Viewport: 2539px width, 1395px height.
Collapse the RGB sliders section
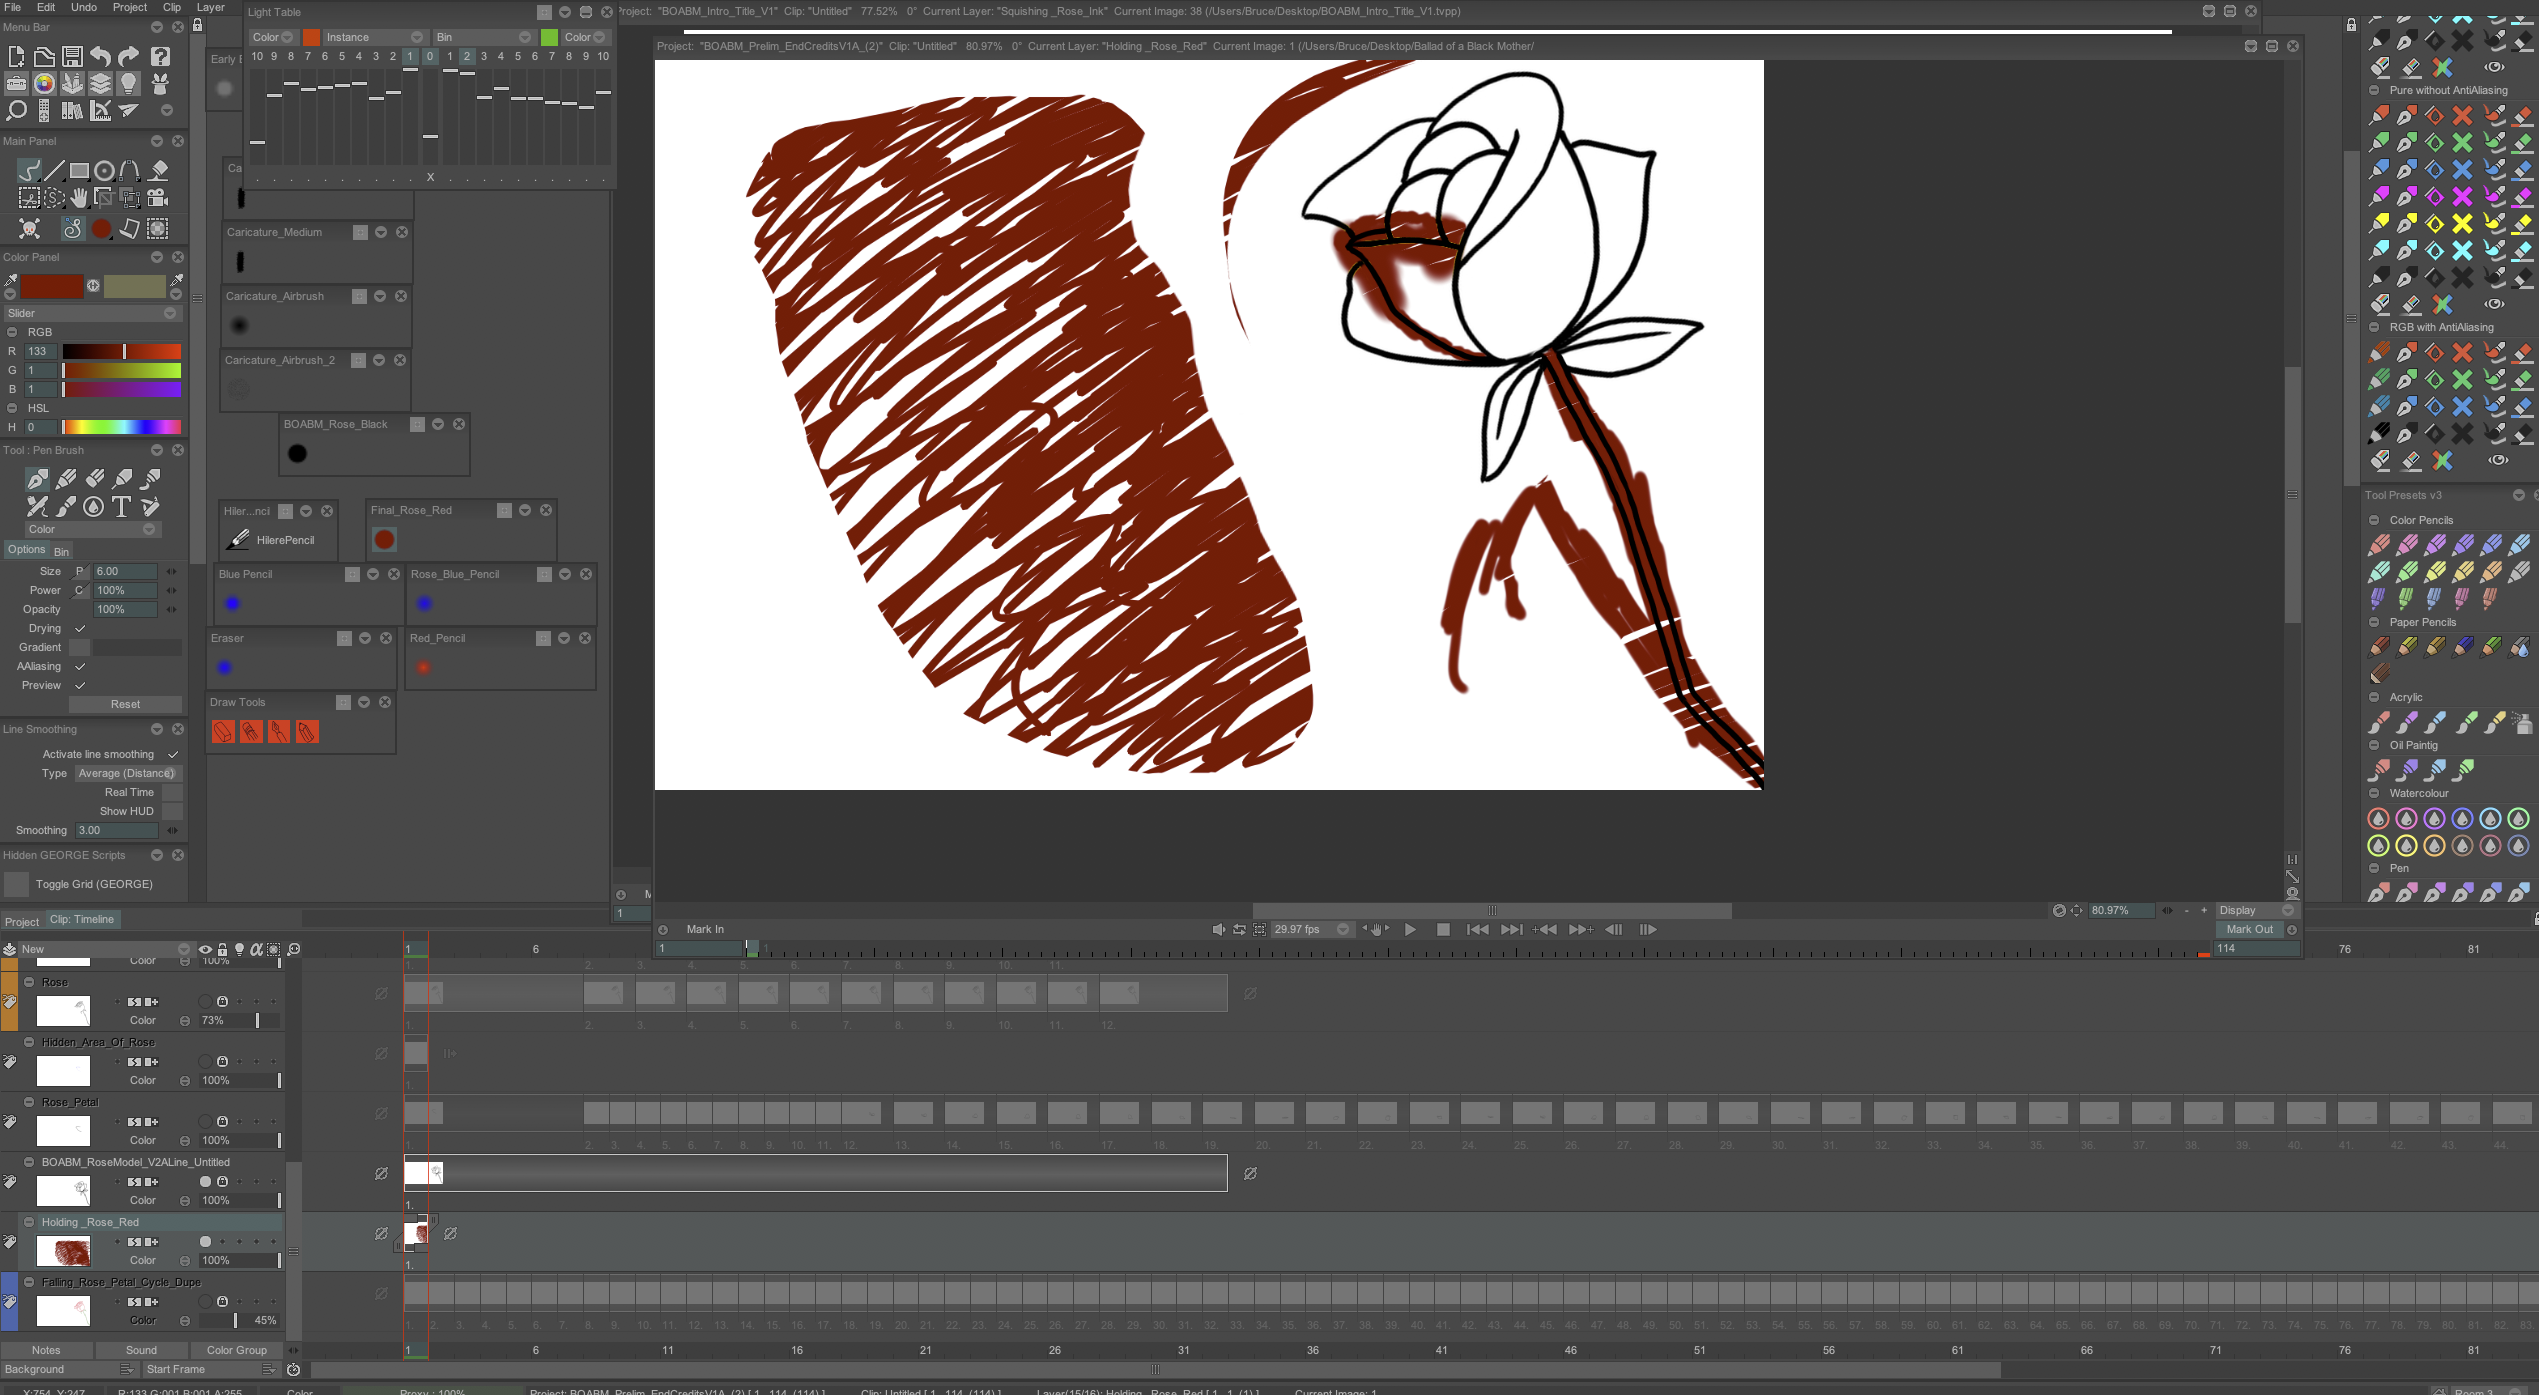pos(12,332)
